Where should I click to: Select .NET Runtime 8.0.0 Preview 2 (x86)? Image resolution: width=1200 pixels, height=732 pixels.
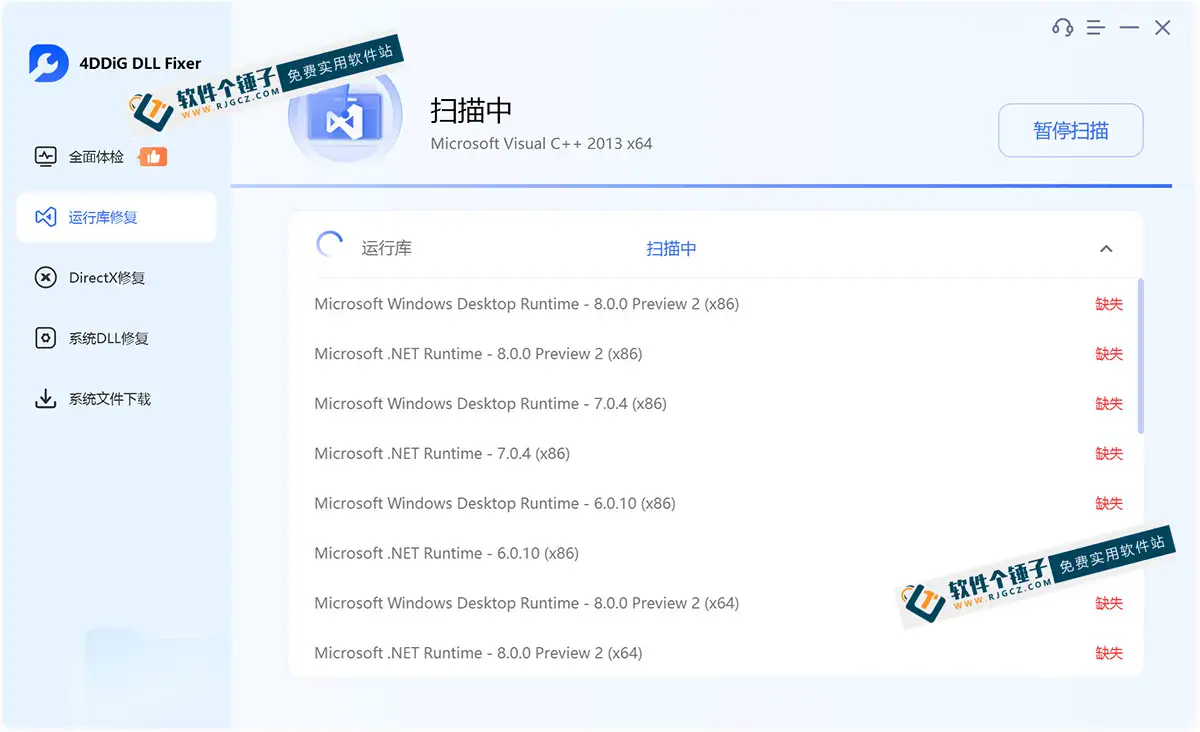[x=715, y=354]
